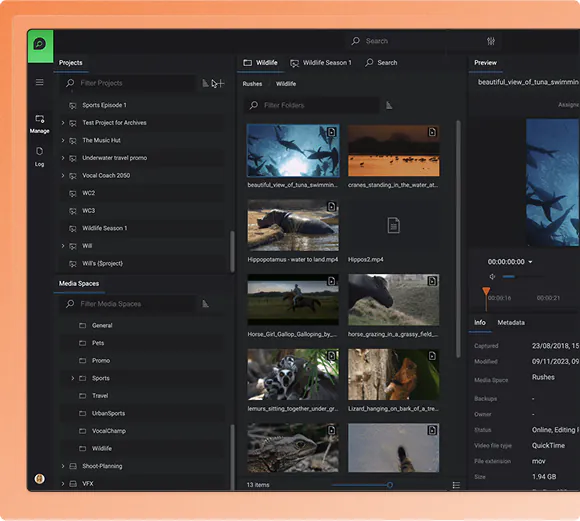Screen dimensions: 580x521
Task: Sort media spaces using the sort icon
Action: tap(205, 304)
